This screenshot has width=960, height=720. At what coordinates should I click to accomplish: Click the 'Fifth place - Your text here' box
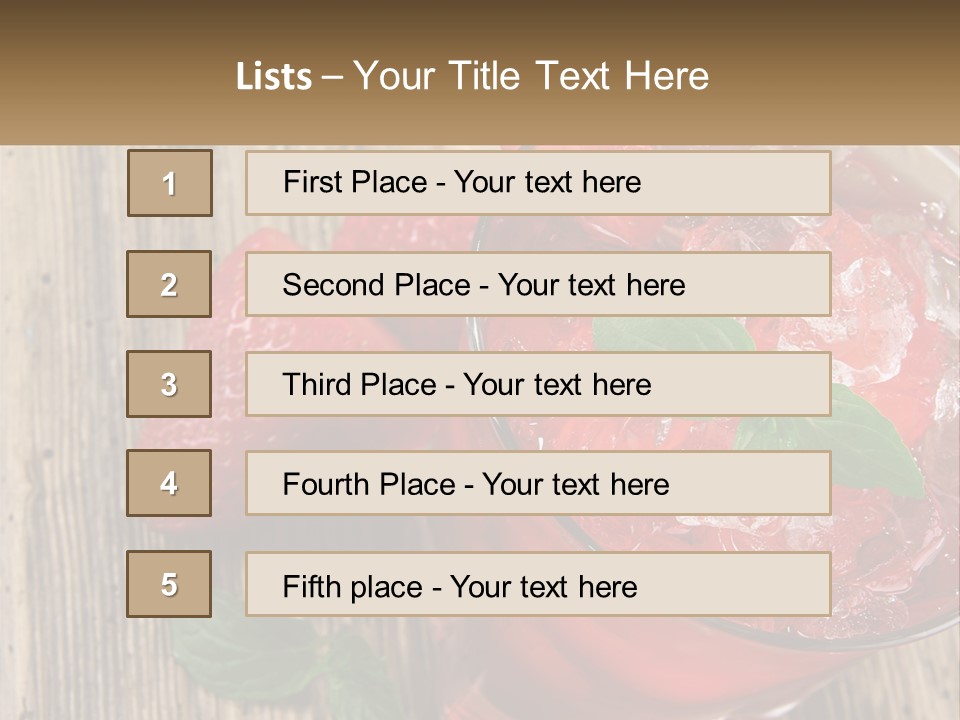tap(538, 584)
